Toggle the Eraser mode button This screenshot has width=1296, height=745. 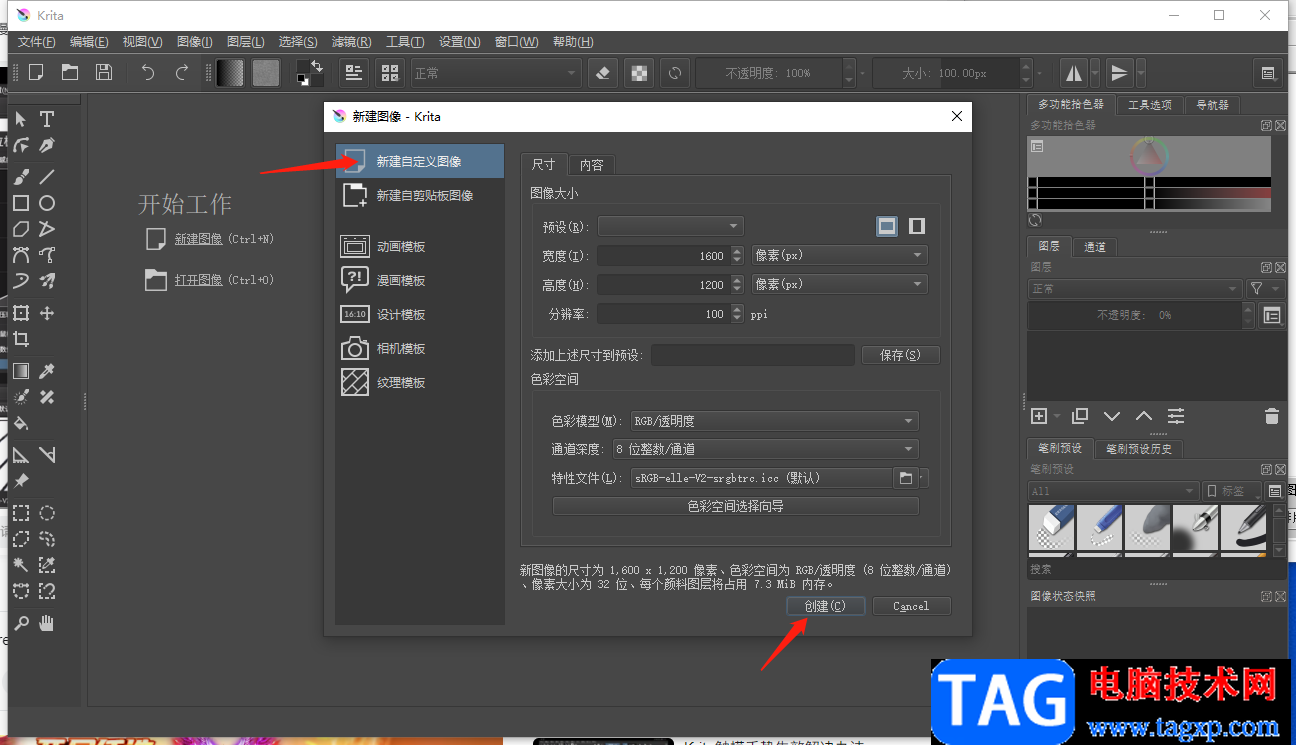click(x=602, y=72)
